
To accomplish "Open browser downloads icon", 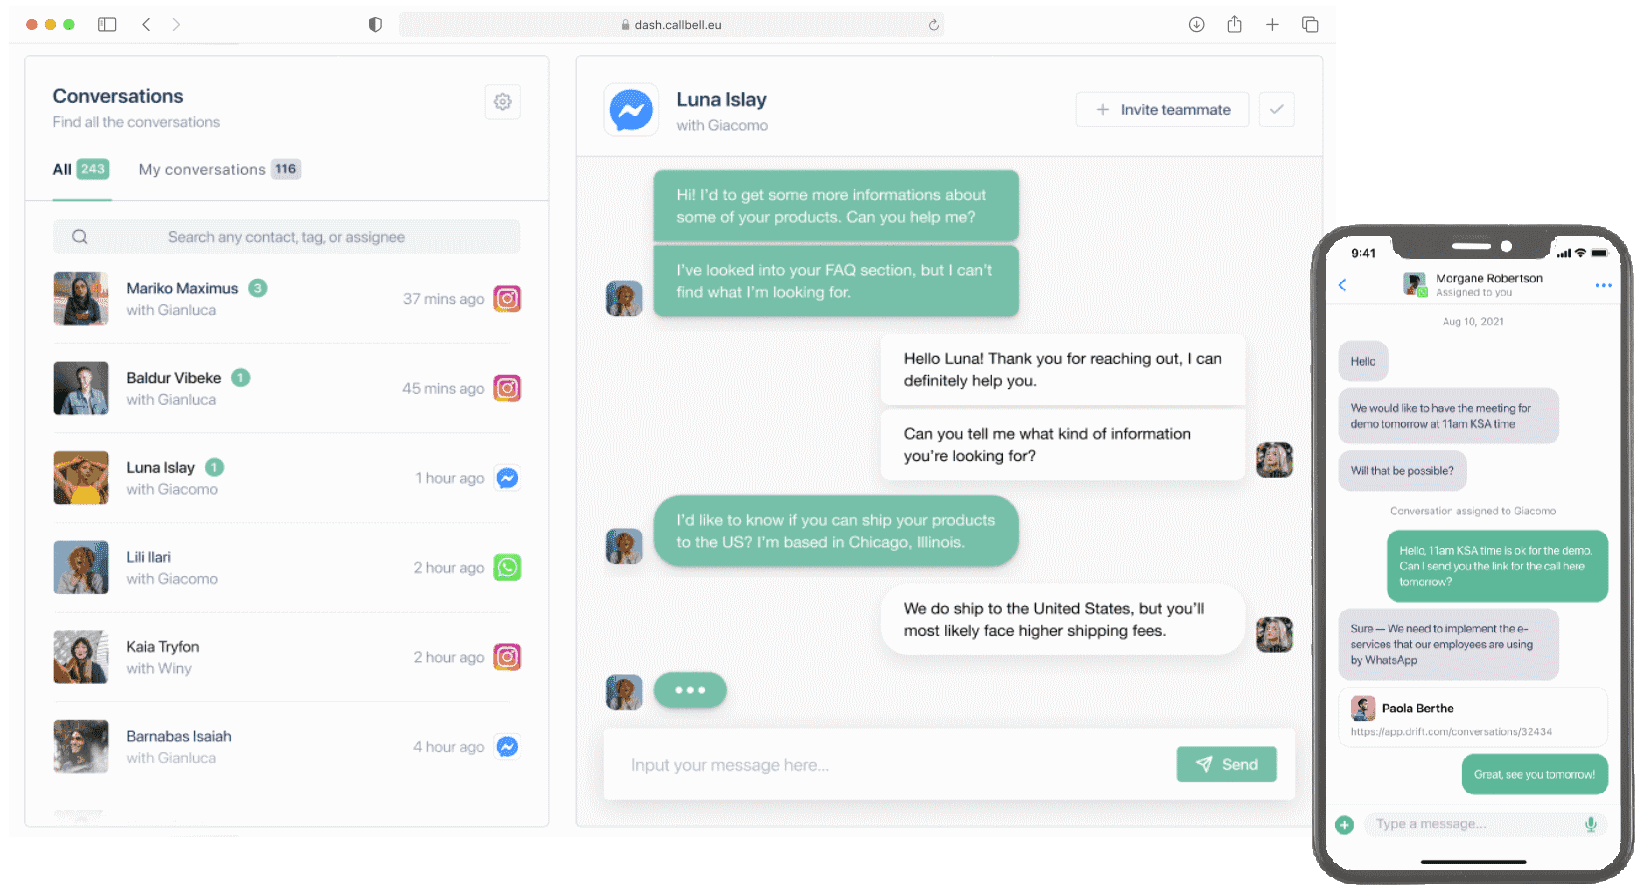I will pyautogui.click(x=1196, y=24).
